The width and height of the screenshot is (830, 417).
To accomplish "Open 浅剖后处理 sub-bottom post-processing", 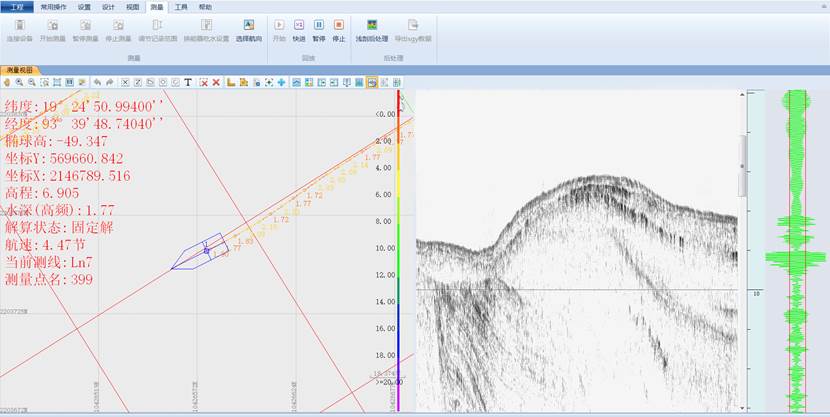I will (x=372, y=27).
